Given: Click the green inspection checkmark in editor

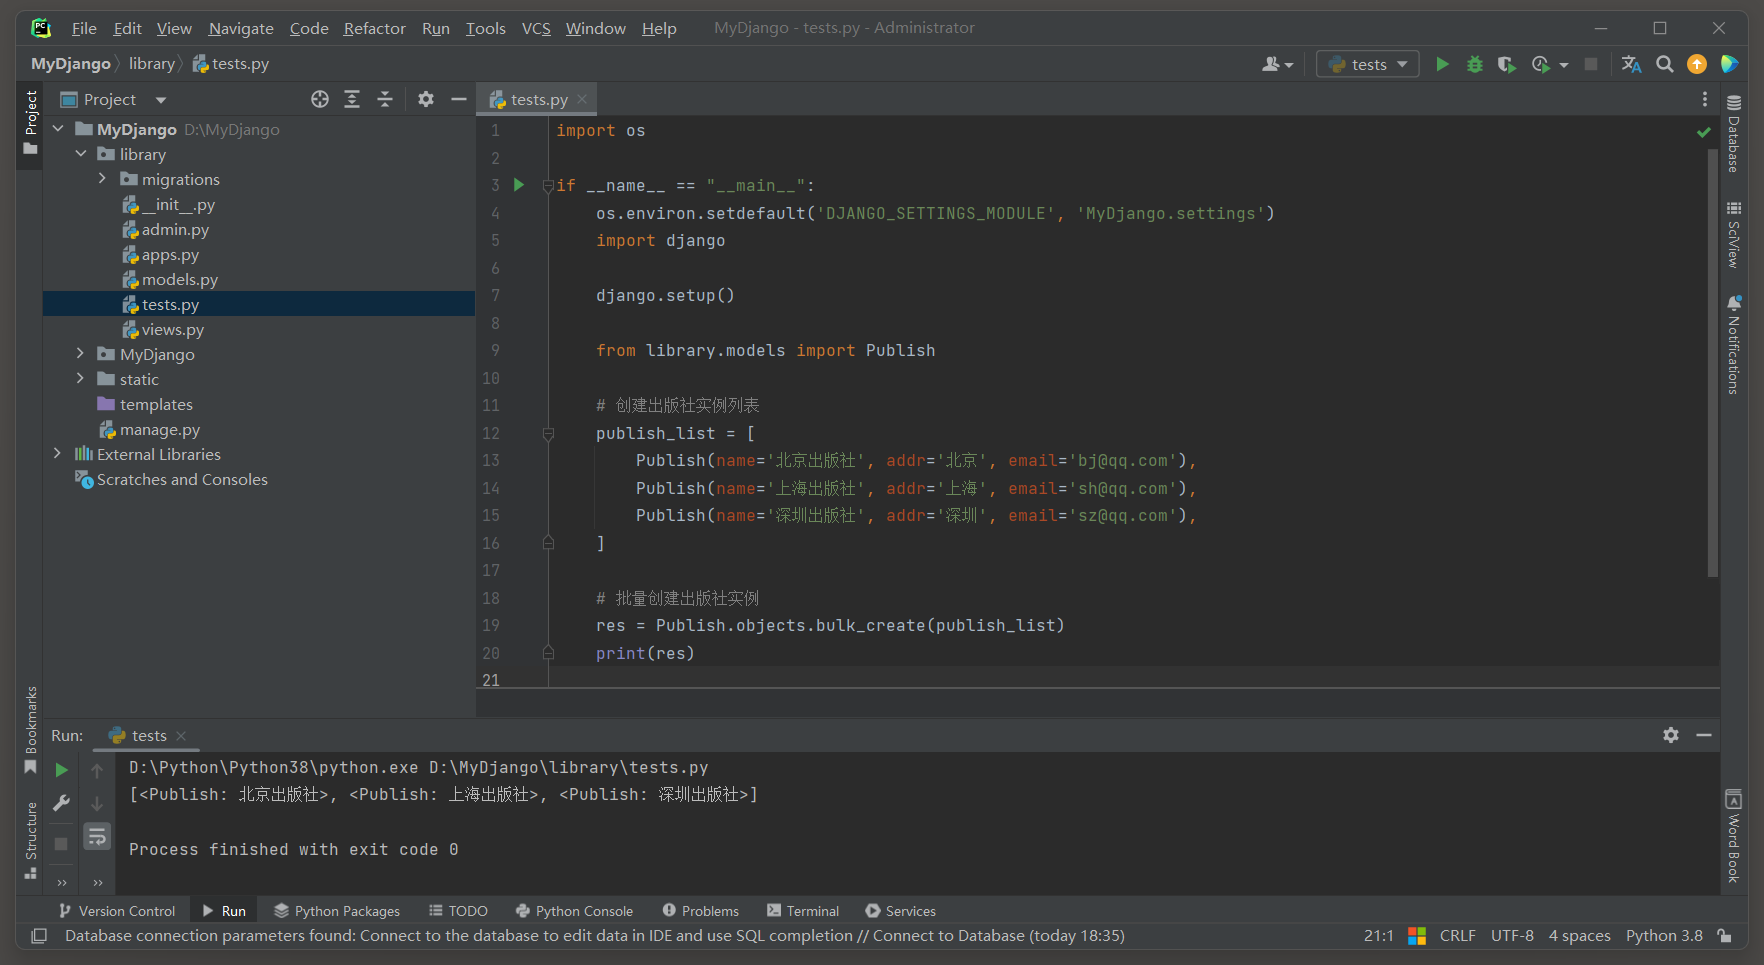Looking at the screenshot, I should 1703,131.
